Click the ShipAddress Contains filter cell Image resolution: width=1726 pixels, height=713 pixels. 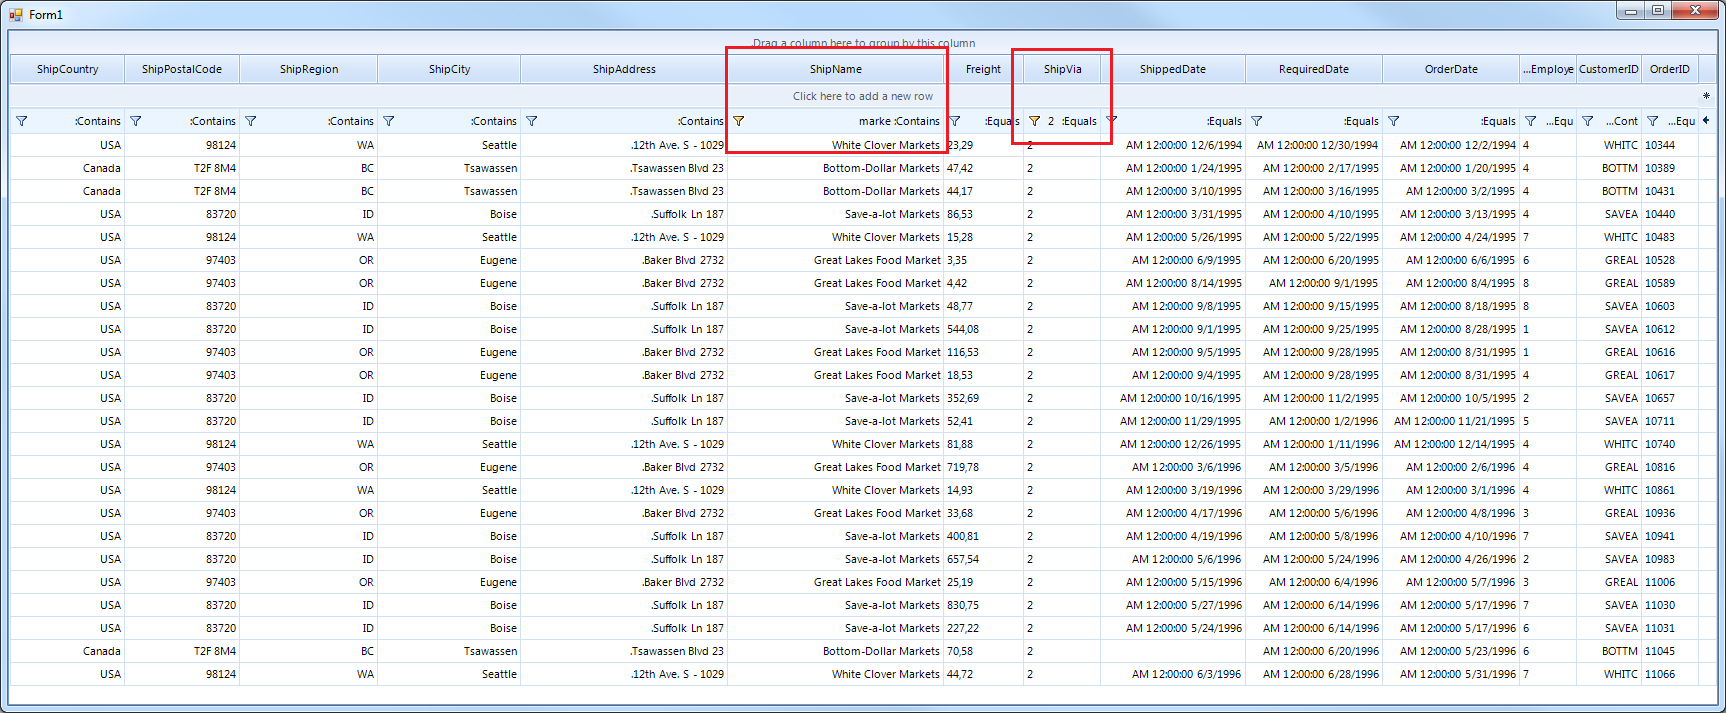624,121
